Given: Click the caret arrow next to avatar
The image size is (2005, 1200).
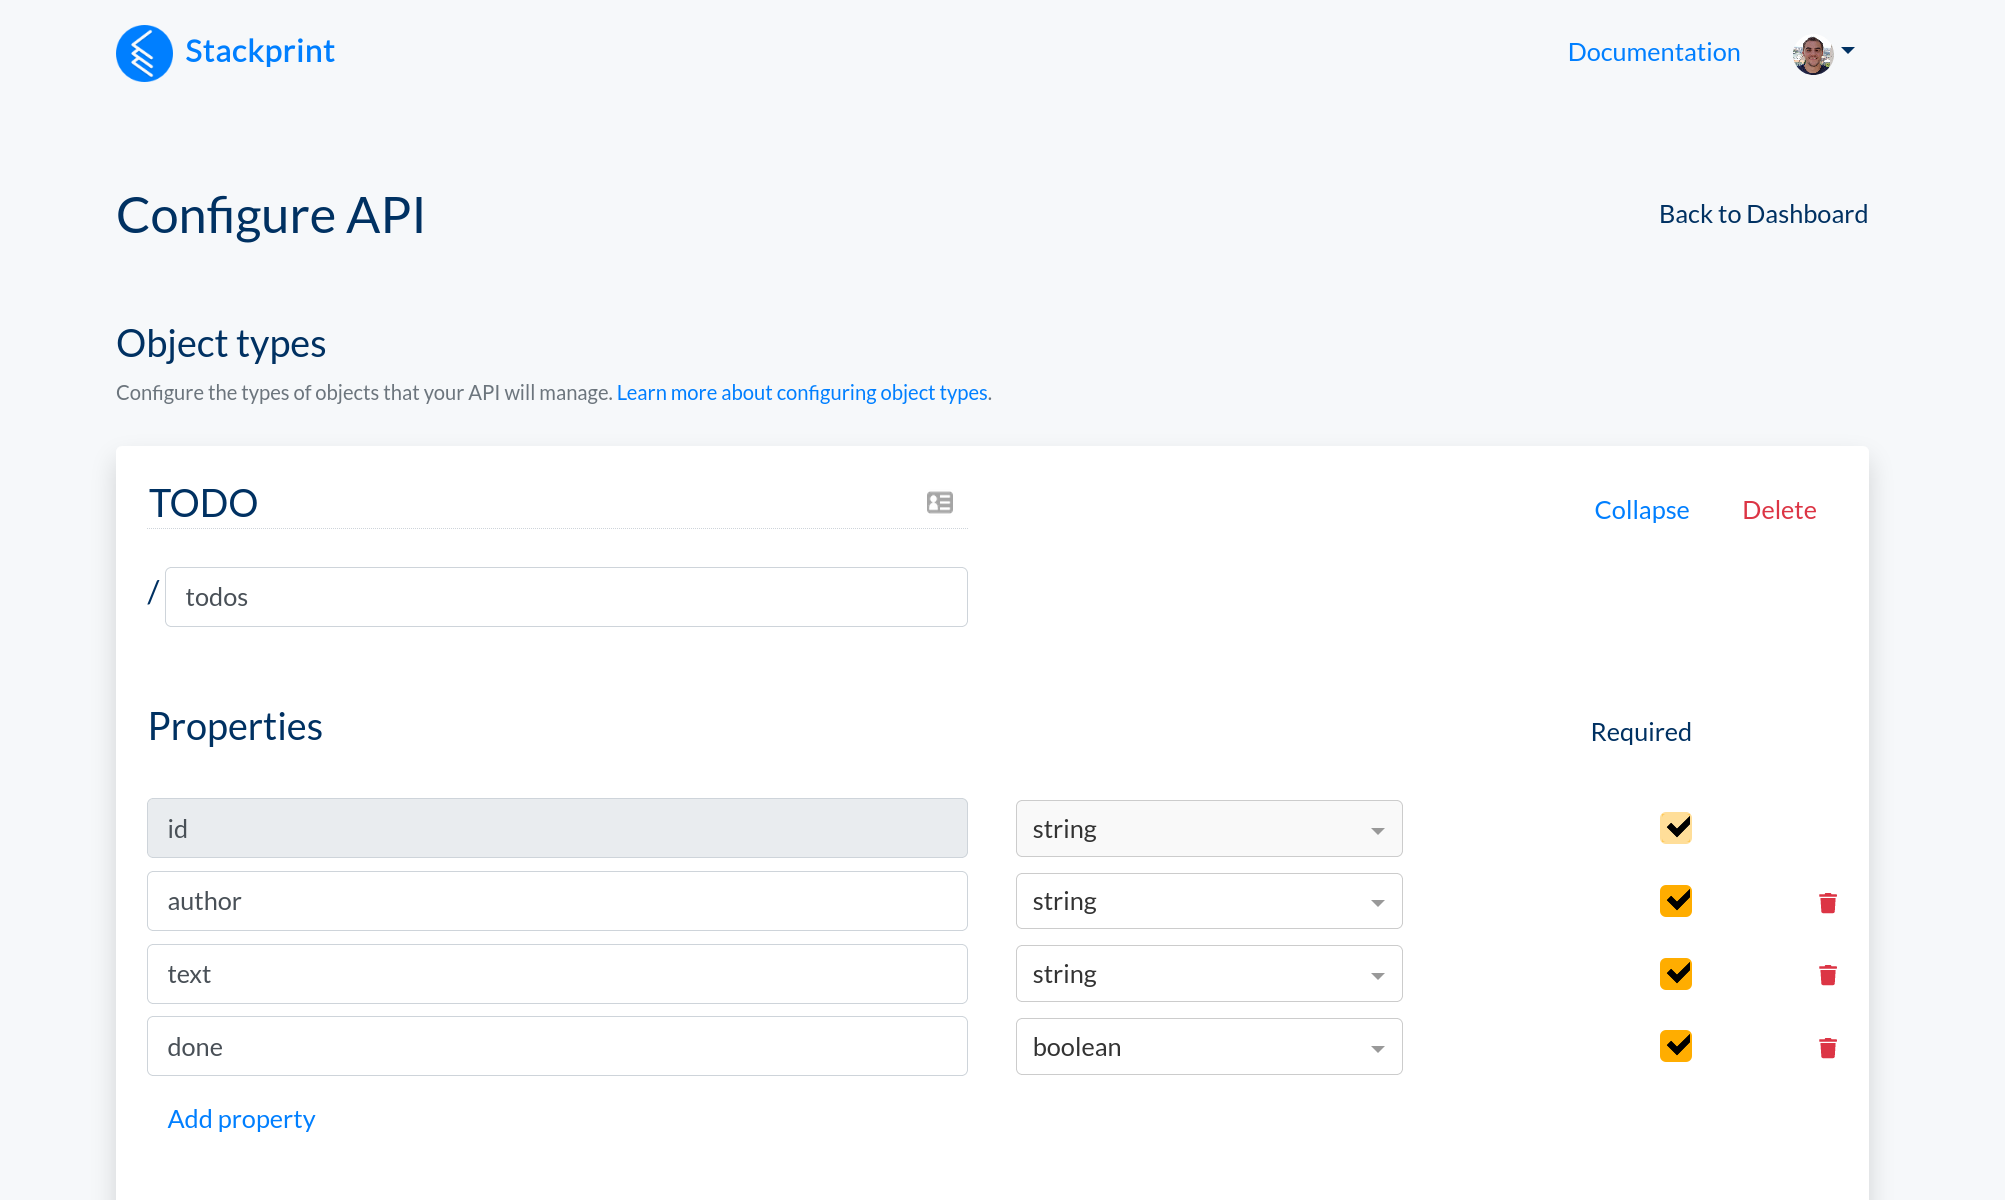Looking at the screenshot, I should point(1848,50).
